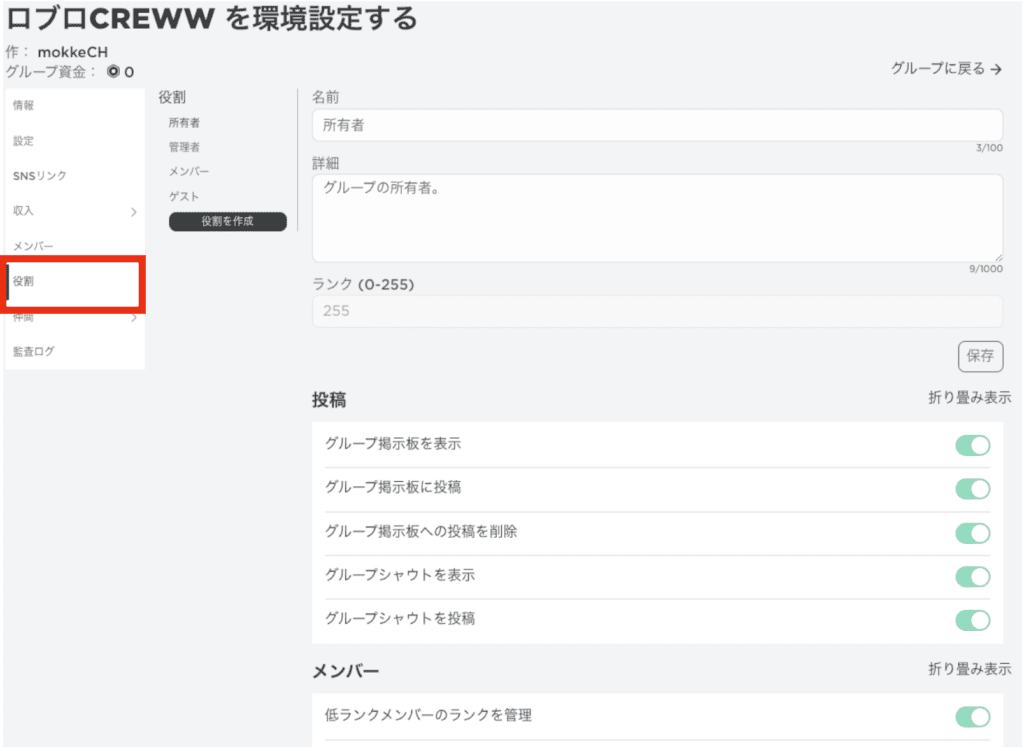Turn off グループシャウトを表示 toggle

972,577
